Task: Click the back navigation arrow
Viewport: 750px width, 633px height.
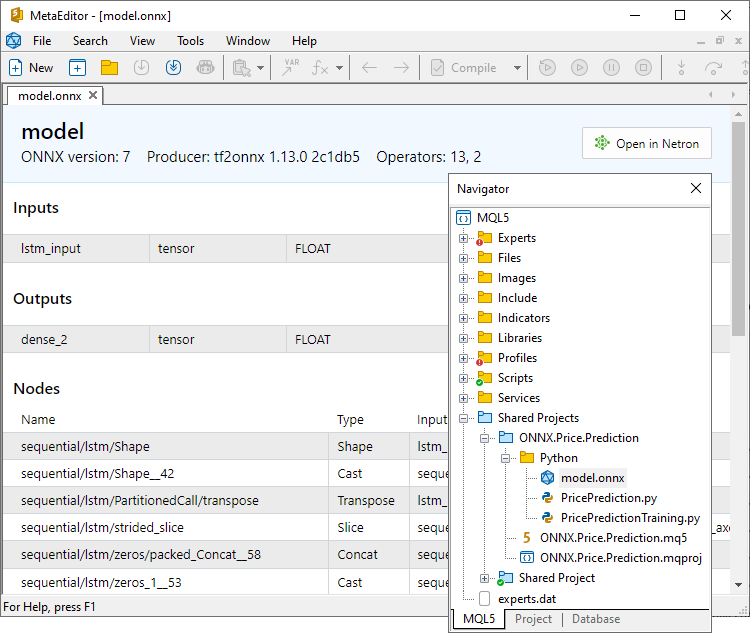Action: tap(369, 68)
